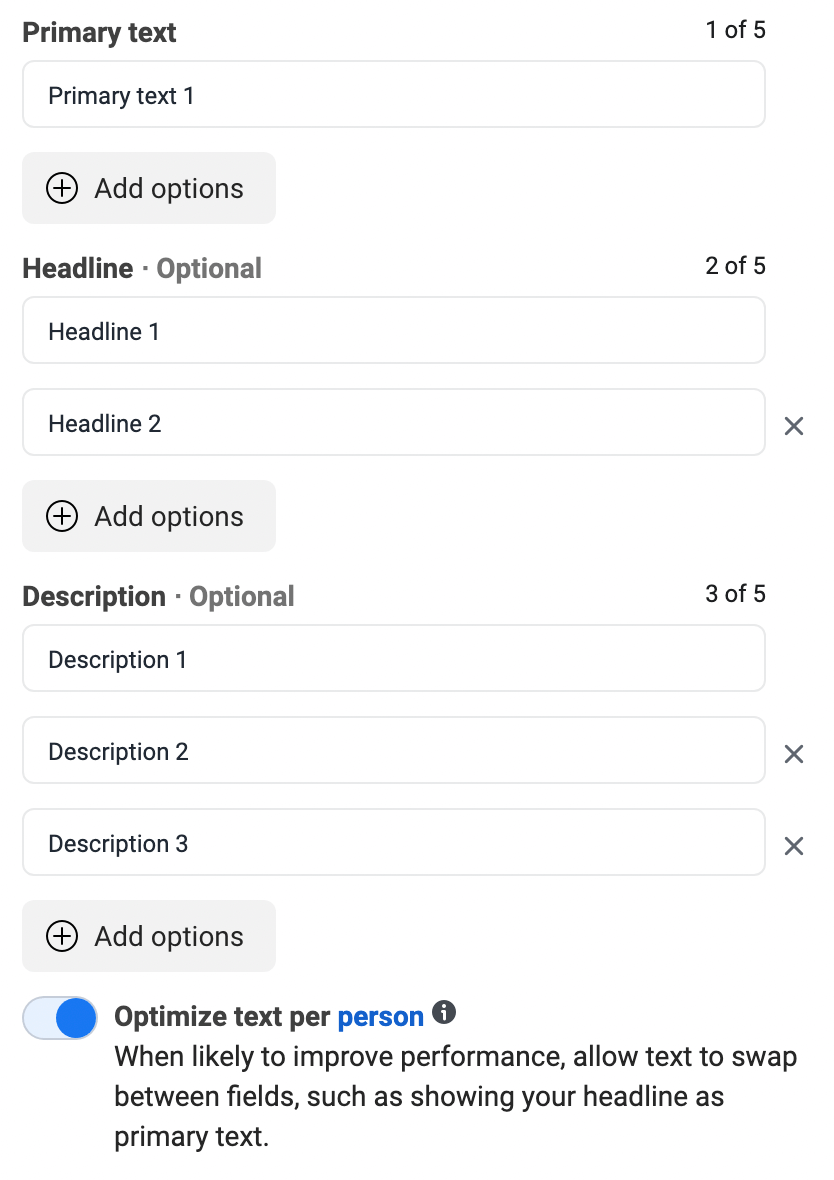Click the 2 of 5 counter label
The width and height of the screenshot is (834, 1180).
click(735, 266)
